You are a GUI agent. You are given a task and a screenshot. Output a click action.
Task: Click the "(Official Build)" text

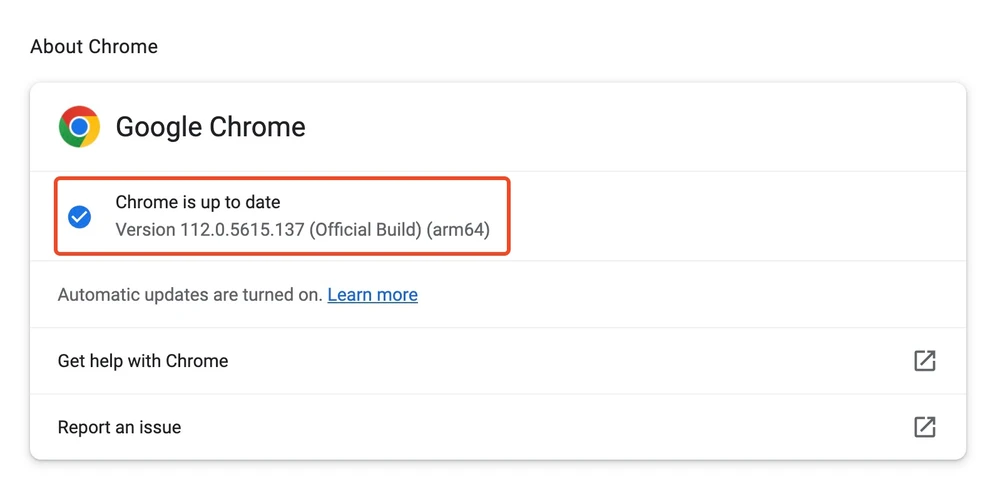365,230
